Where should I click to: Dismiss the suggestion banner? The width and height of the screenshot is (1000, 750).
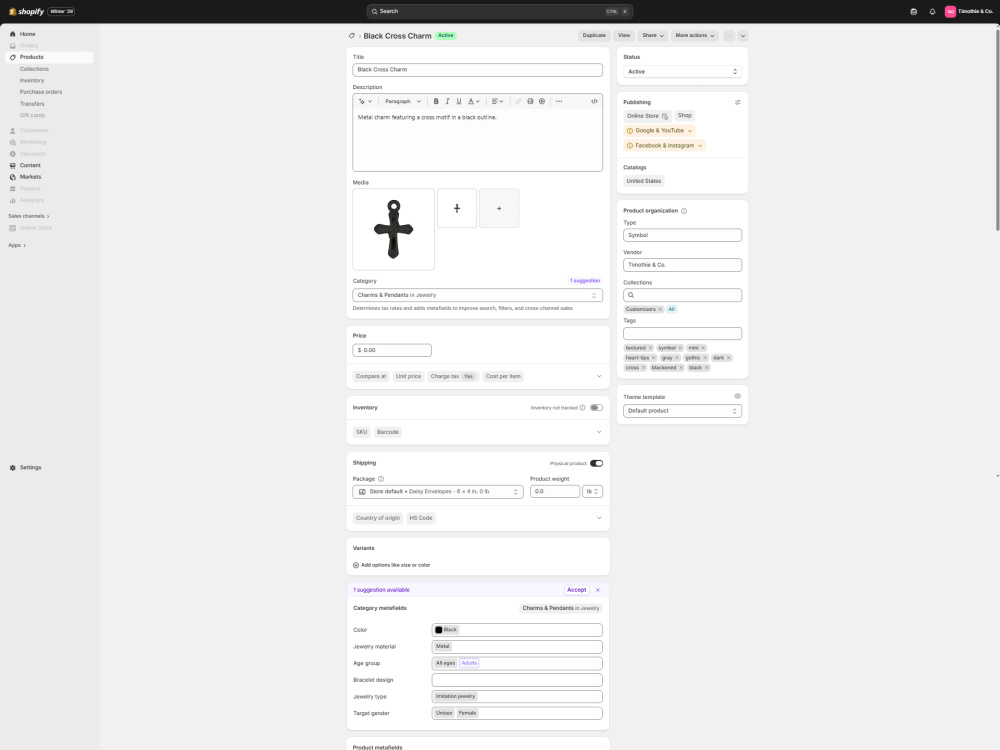coord(598,590)
